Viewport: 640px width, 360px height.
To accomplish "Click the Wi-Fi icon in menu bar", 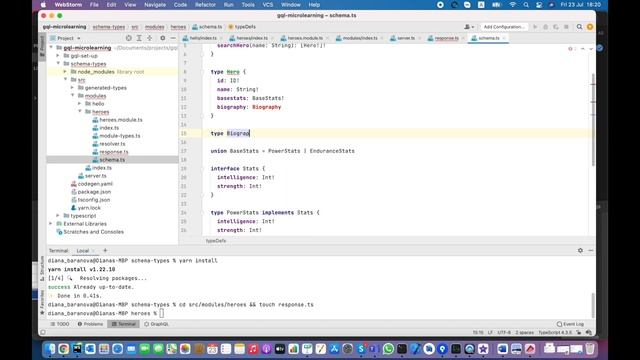I will tap(513, 5).
